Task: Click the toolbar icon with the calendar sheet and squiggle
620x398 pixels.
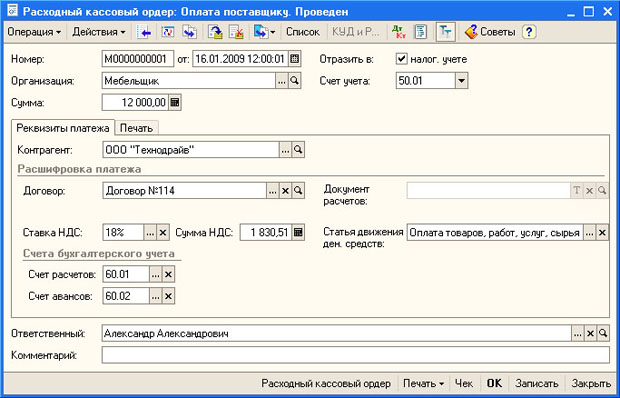Action: (168, 32)
